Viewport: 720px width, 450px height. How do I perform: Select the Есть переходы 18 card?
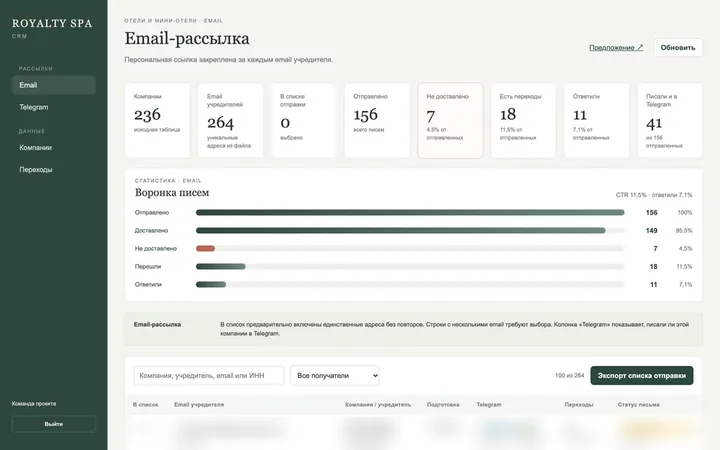[x=523, y=120]
